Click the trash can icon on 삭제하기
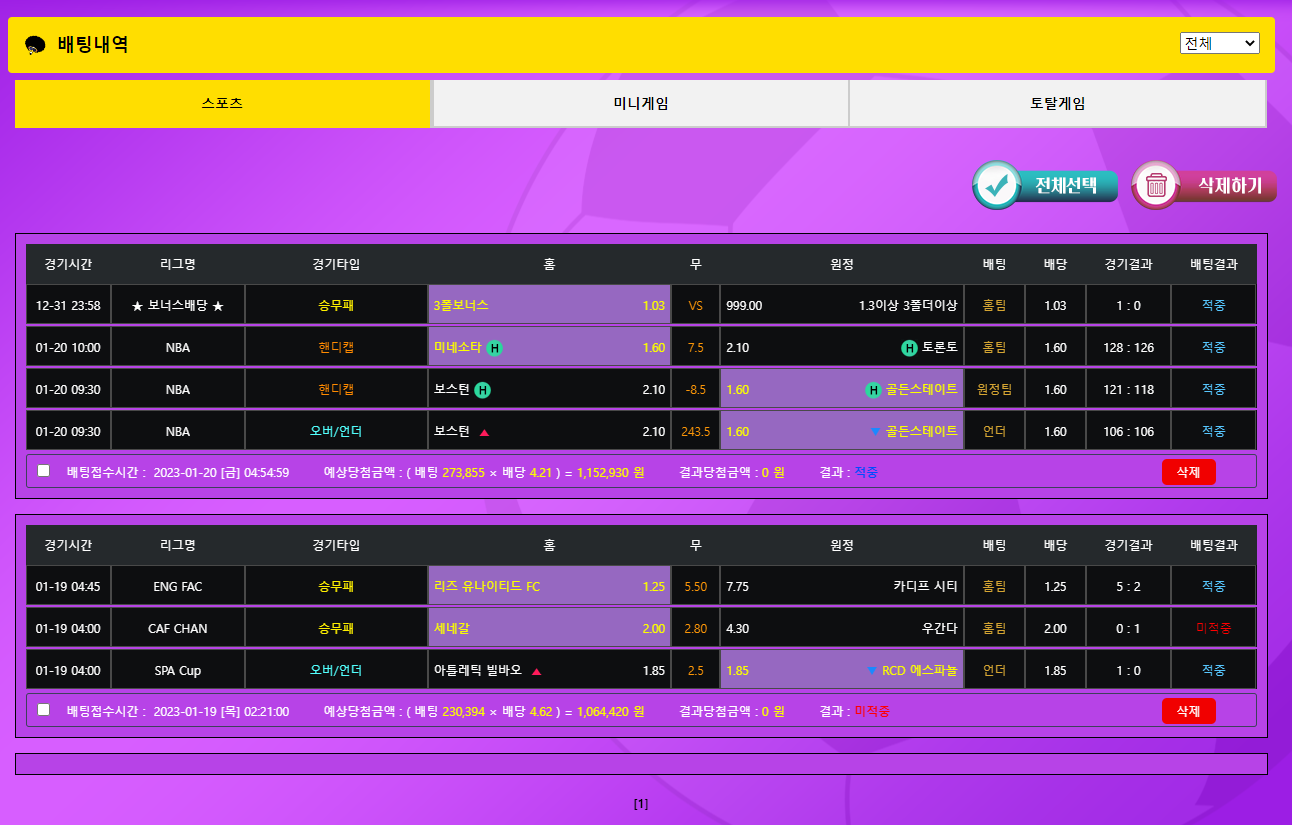 coord(1156,185)
